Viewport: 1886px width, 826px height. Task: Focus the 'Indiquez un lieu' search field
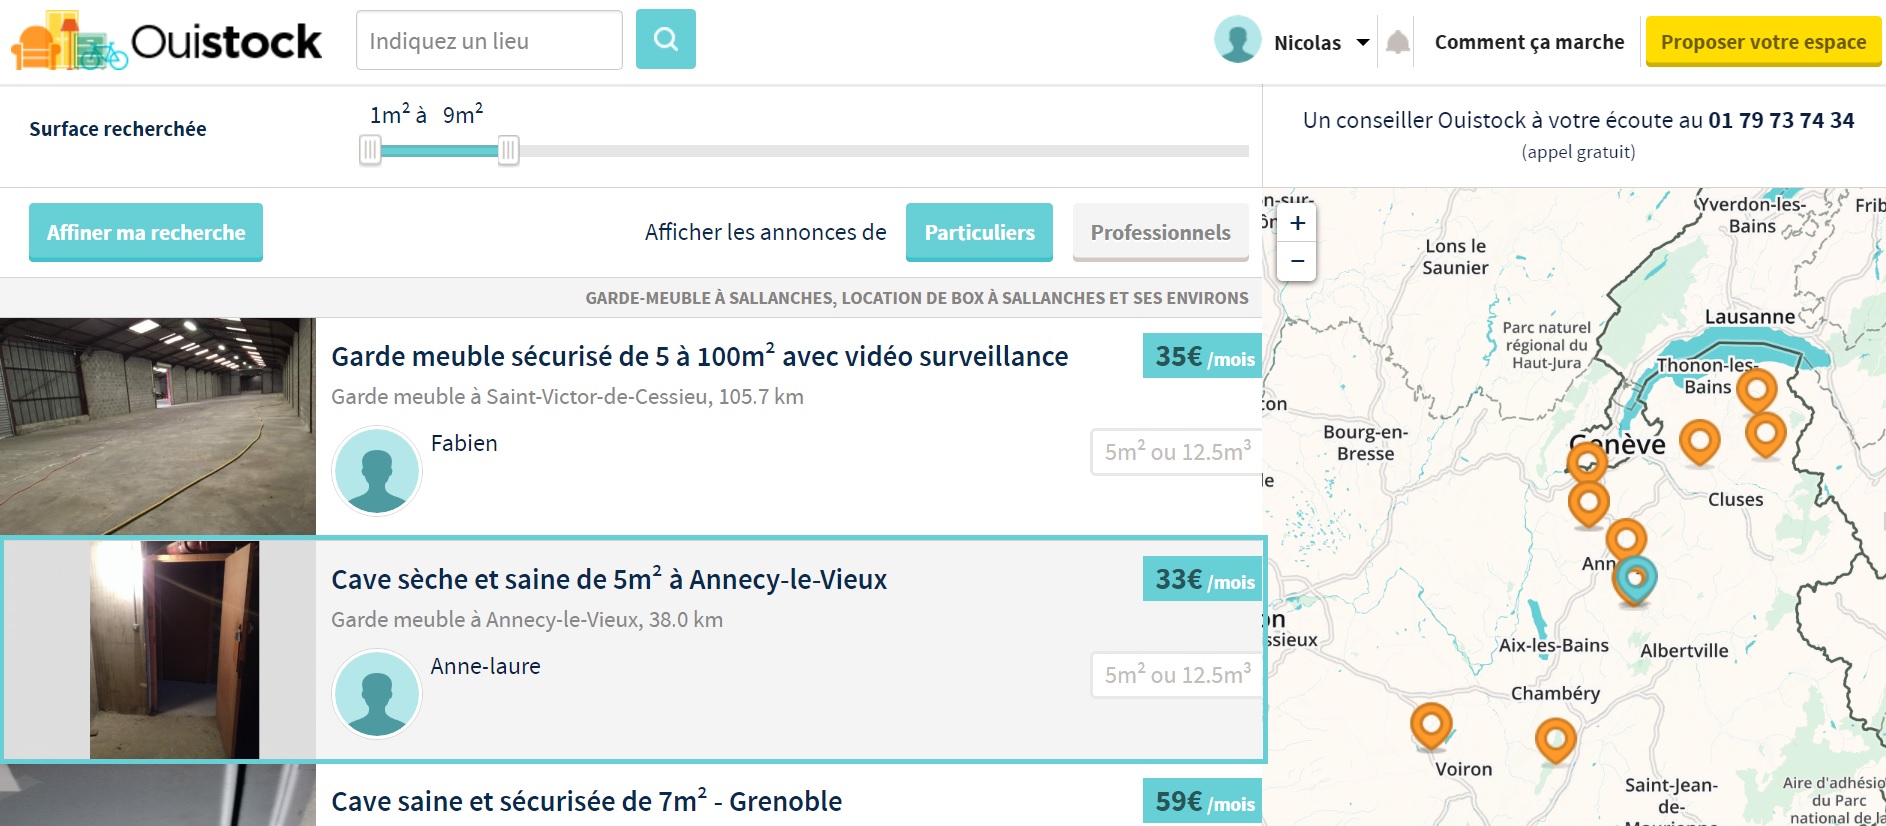(489, 40)
